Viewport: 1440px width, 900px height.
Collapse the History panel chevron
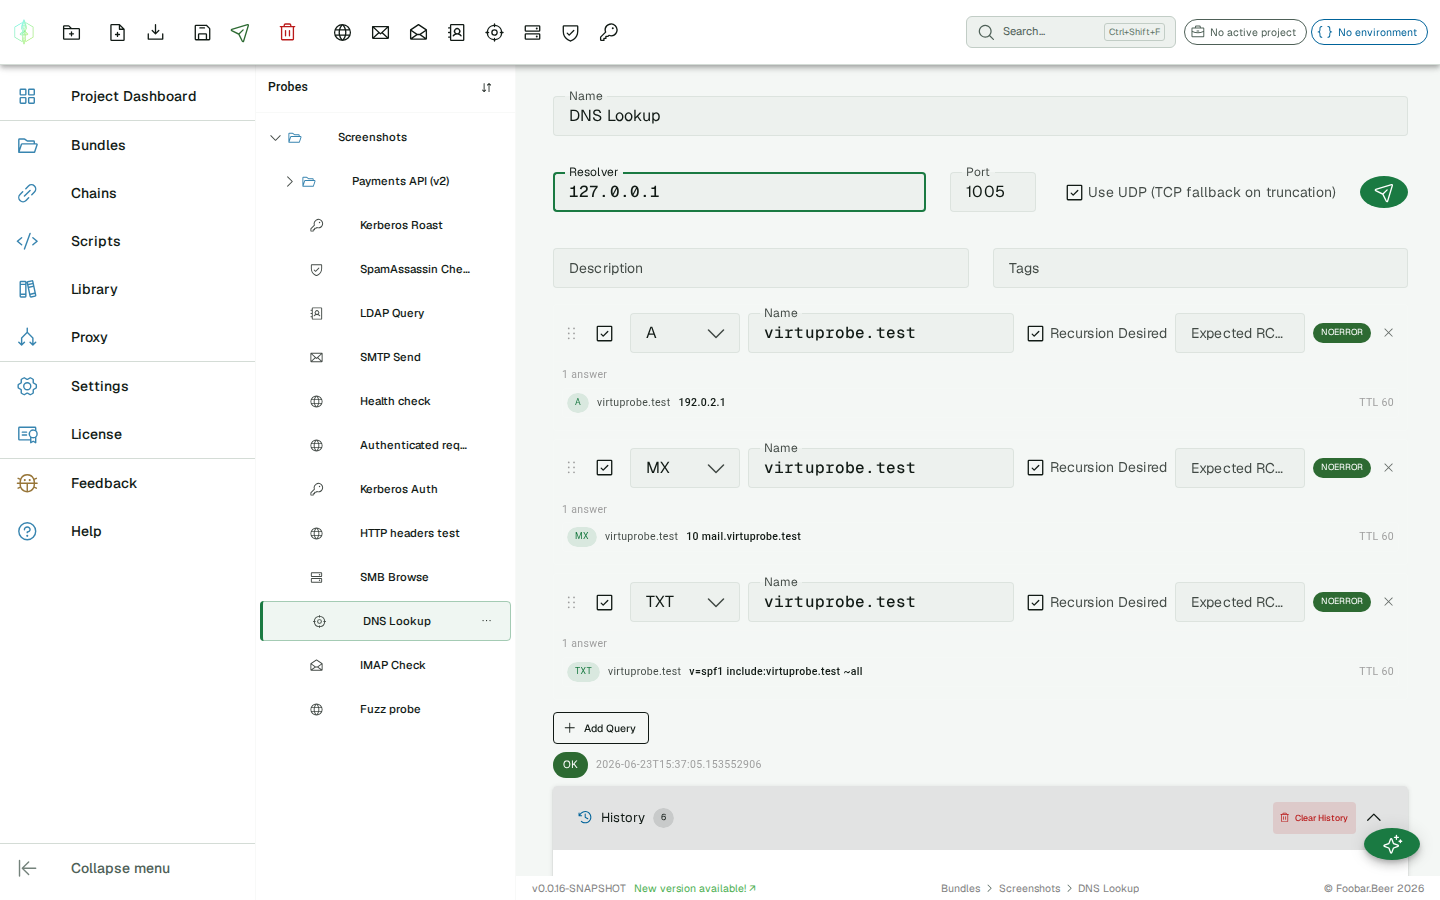[x=1374, y=818]
